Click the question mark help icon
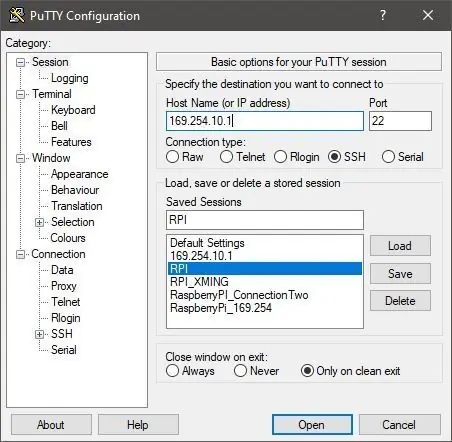452x442 pixels. [x=383, y=15]
